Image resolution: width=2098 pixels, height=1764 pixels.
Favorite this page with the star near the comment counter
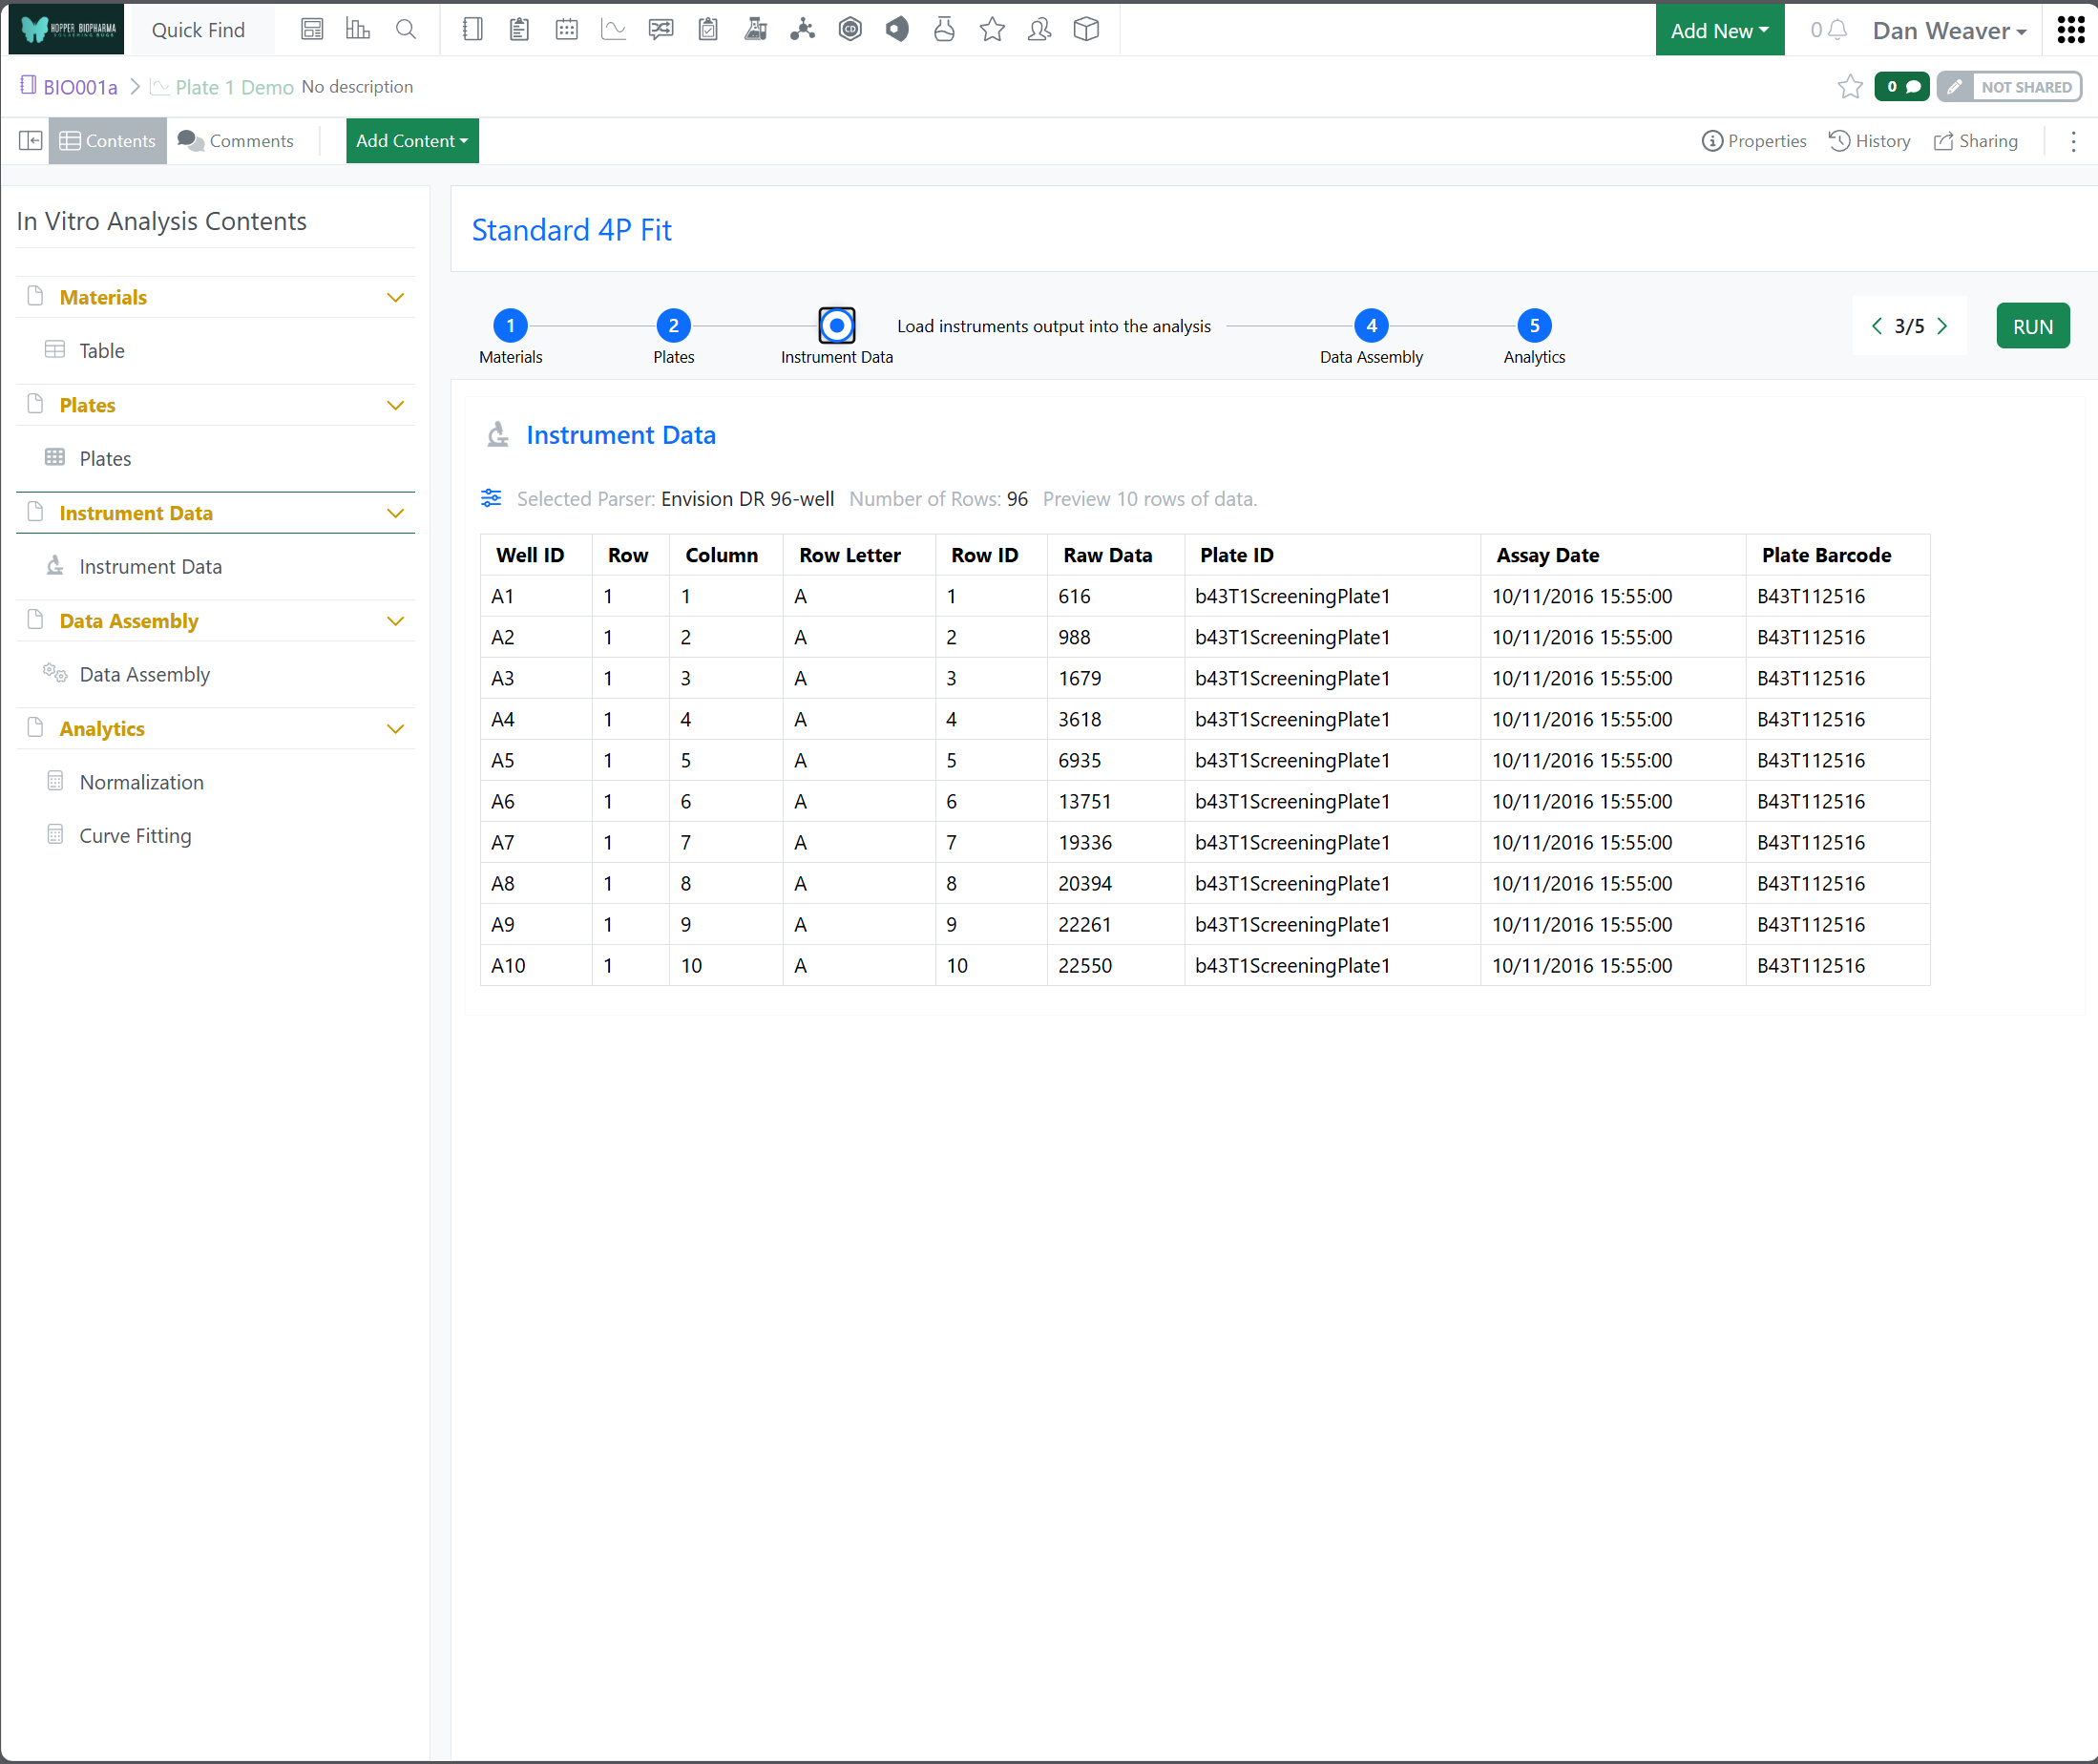(1850, 87)
